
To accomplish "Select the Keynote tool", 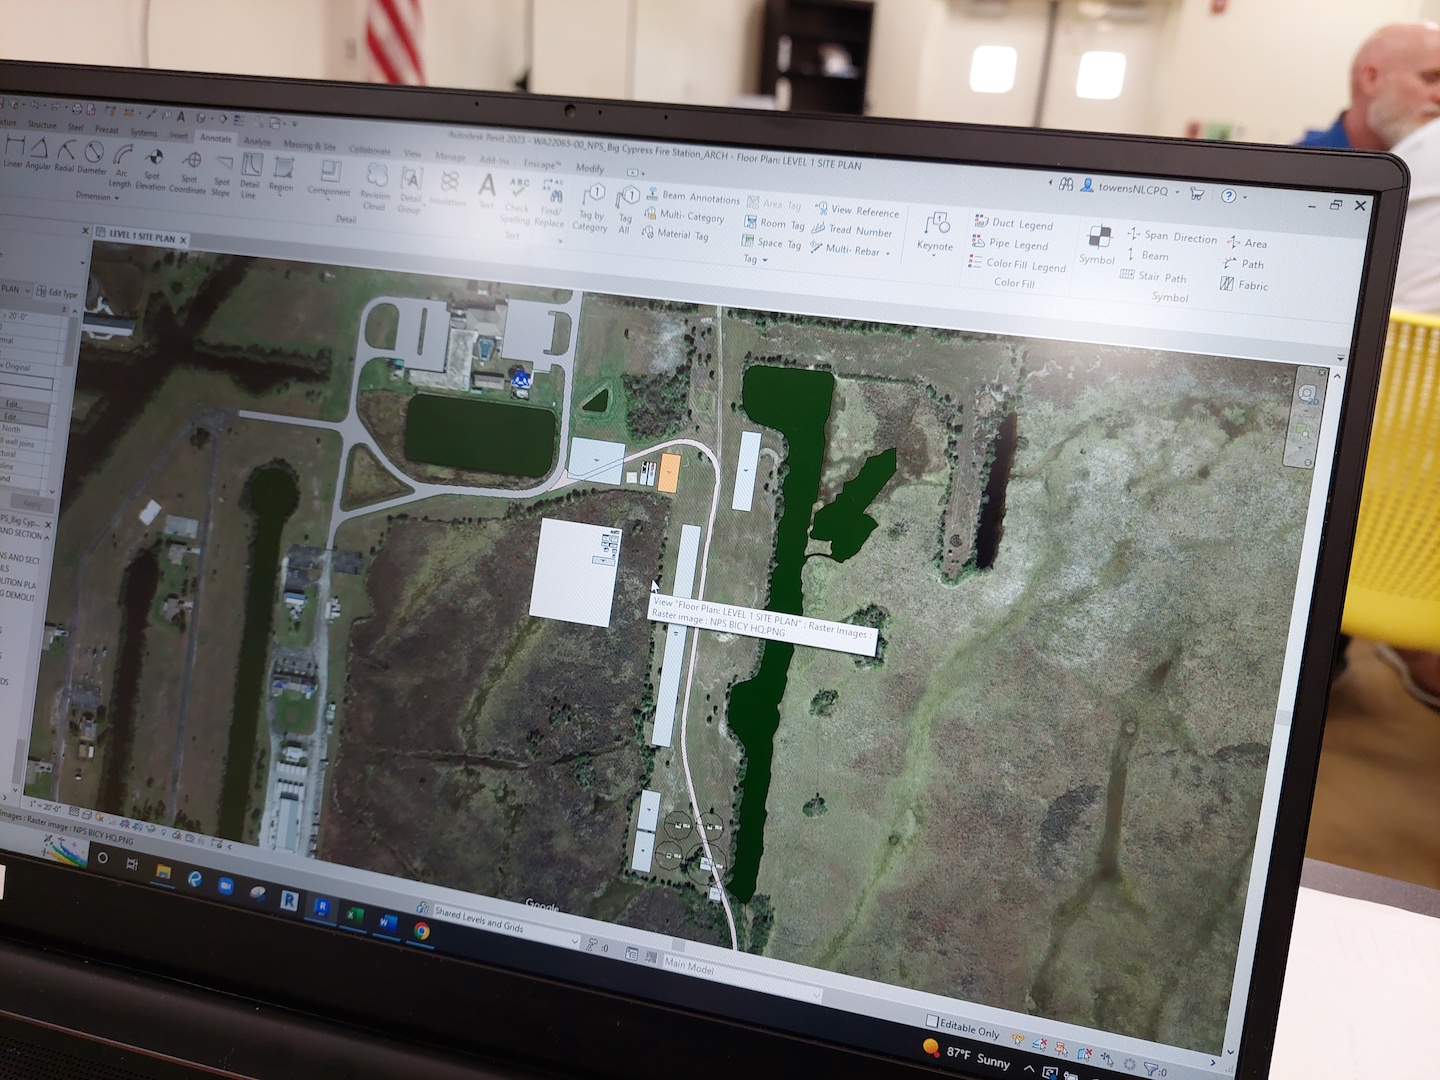I will pos(936,233).
